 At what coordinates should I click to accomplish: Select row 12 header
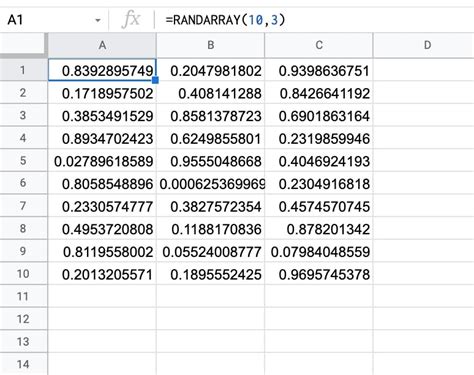point(23,319)
